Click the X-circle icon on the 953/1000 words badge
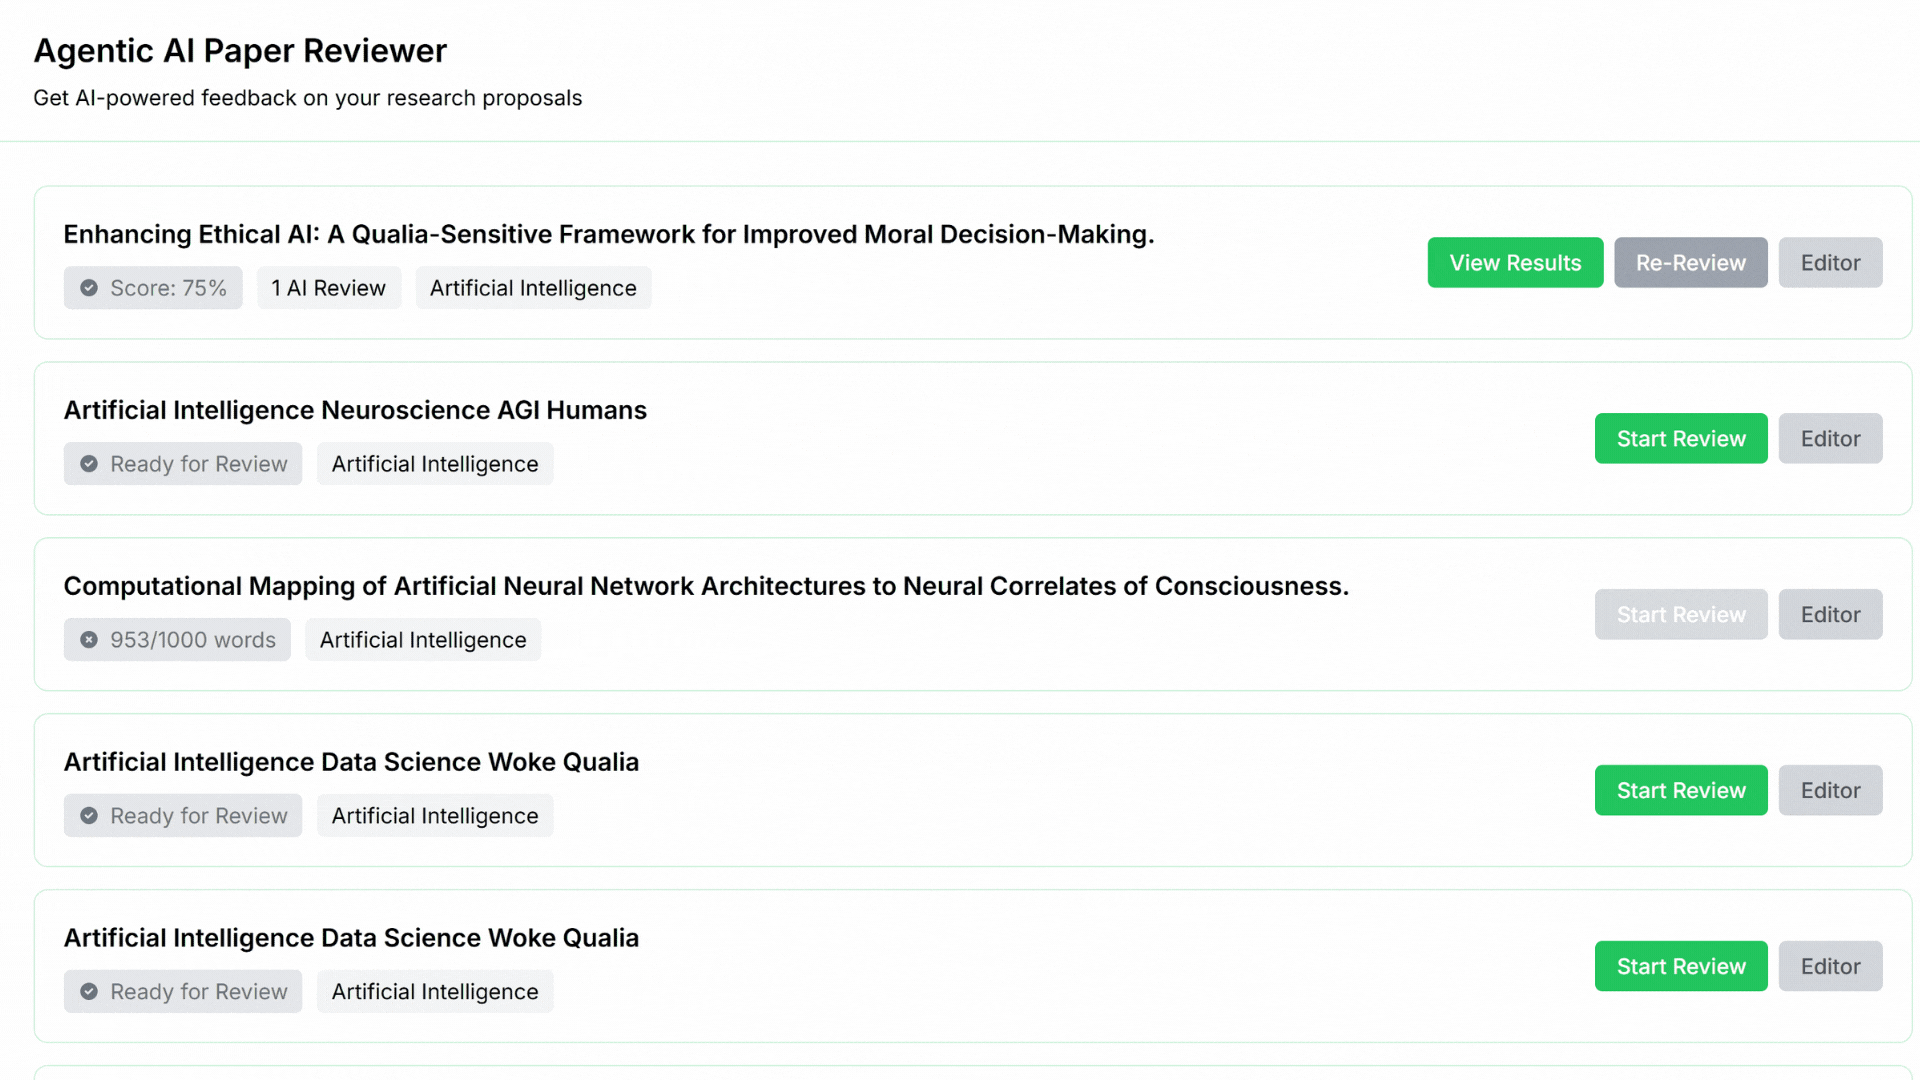1920x1080 pixels. [90, 639]
